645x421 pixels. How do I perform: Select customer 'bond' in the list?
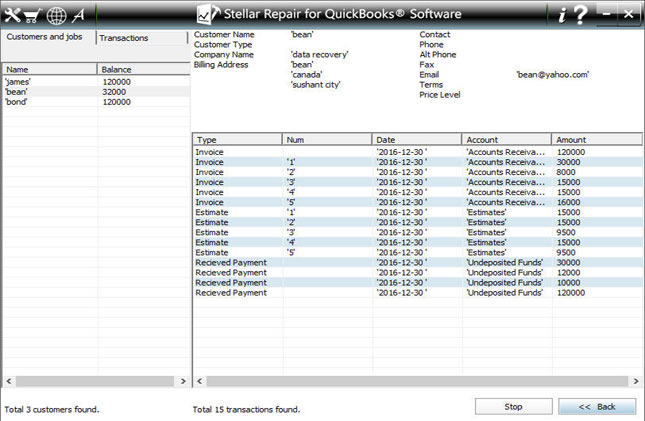96,102
